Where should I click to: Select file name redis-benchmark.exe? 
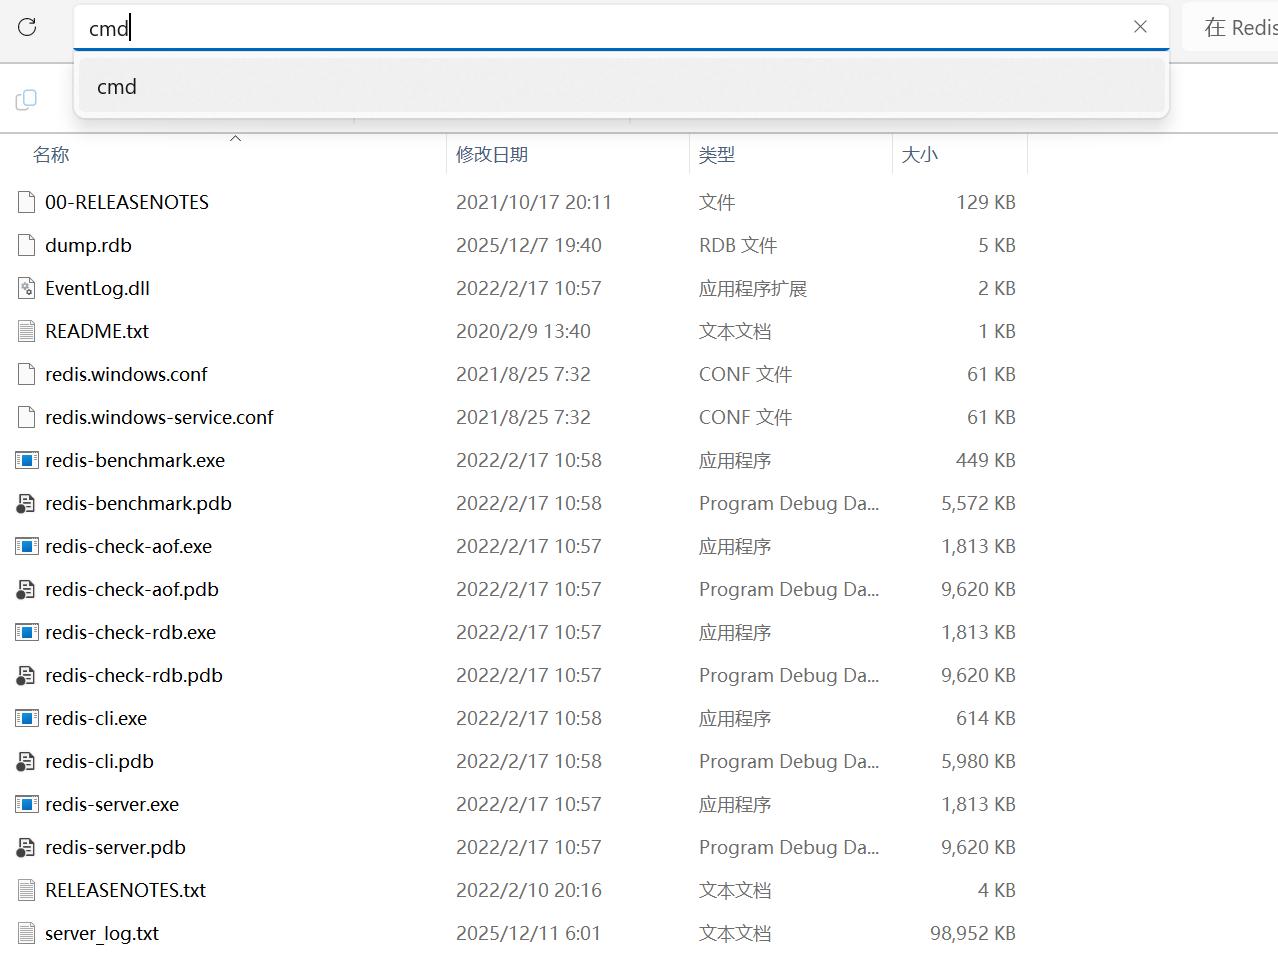click(x=135, y=460)
